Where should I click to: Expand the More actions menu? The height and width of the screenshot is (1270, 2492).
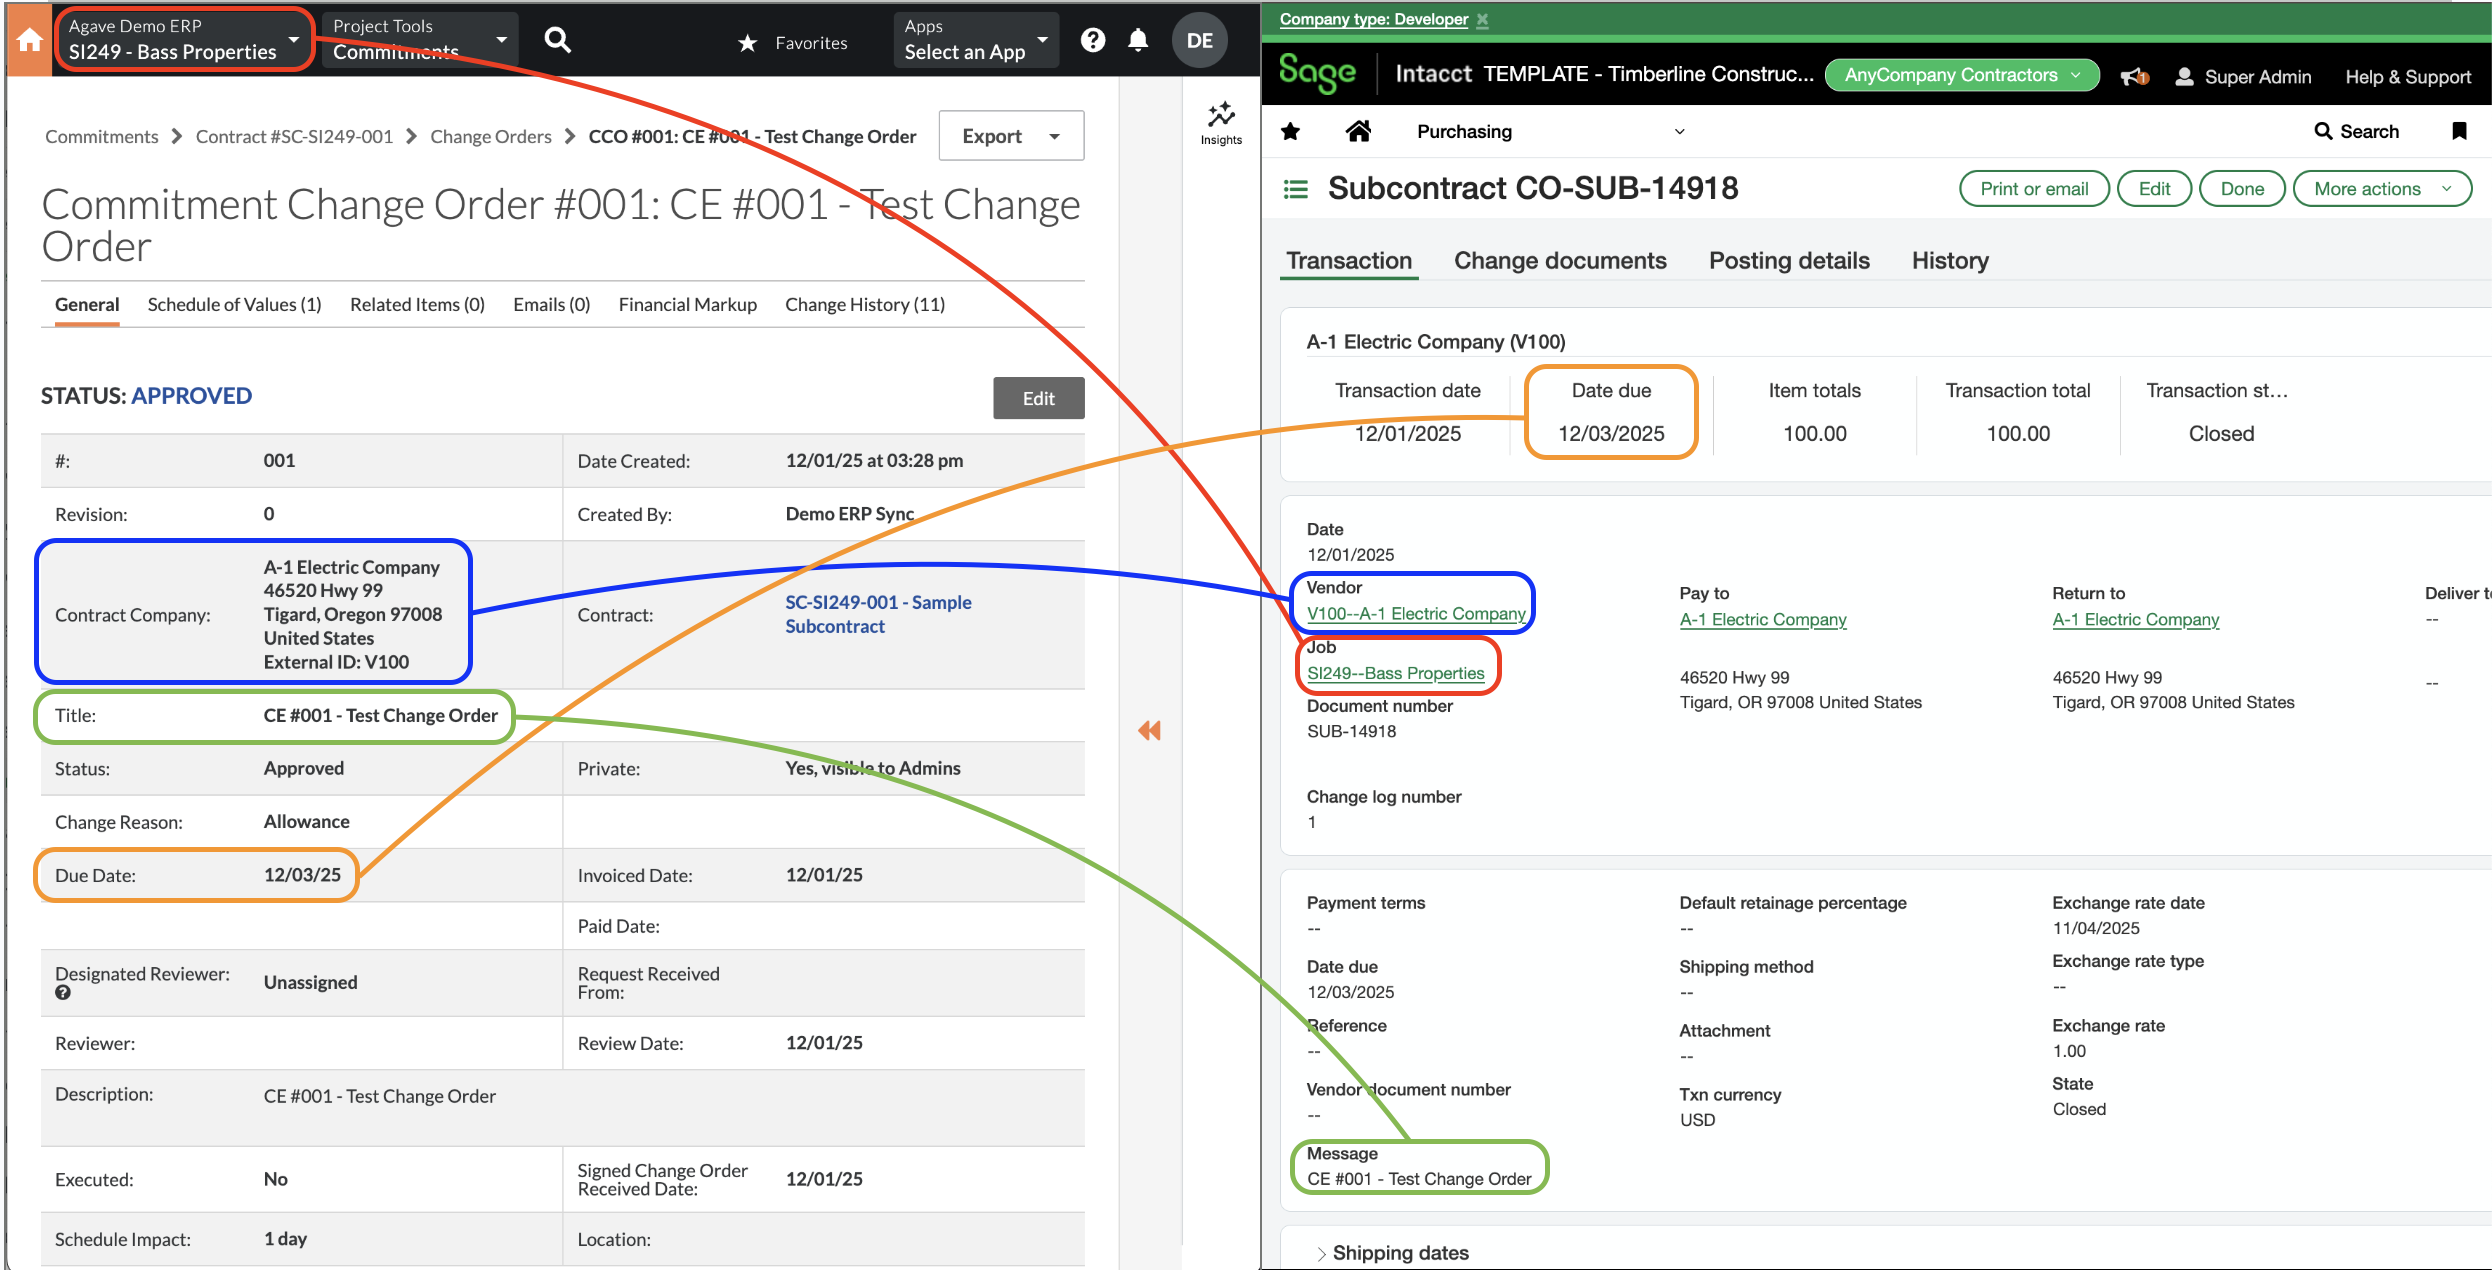tap(2381, 188)
